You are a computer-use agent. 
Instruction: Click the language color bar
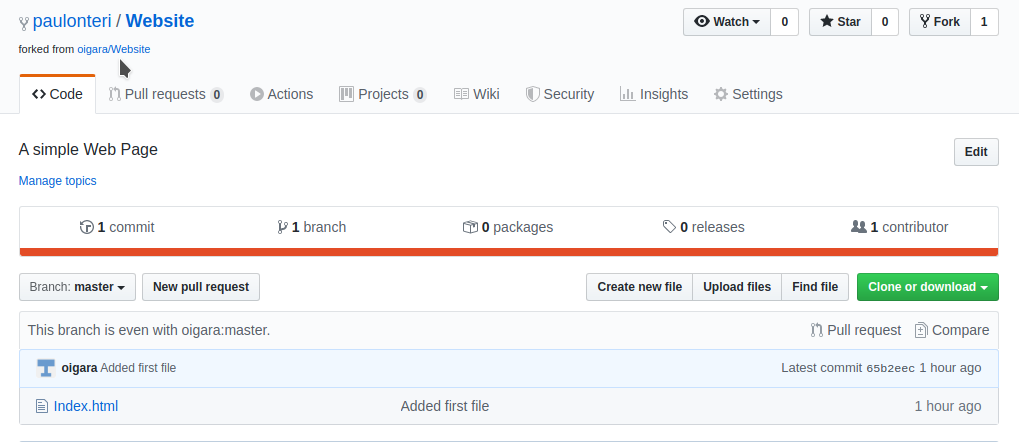click(x=508, y=251)
